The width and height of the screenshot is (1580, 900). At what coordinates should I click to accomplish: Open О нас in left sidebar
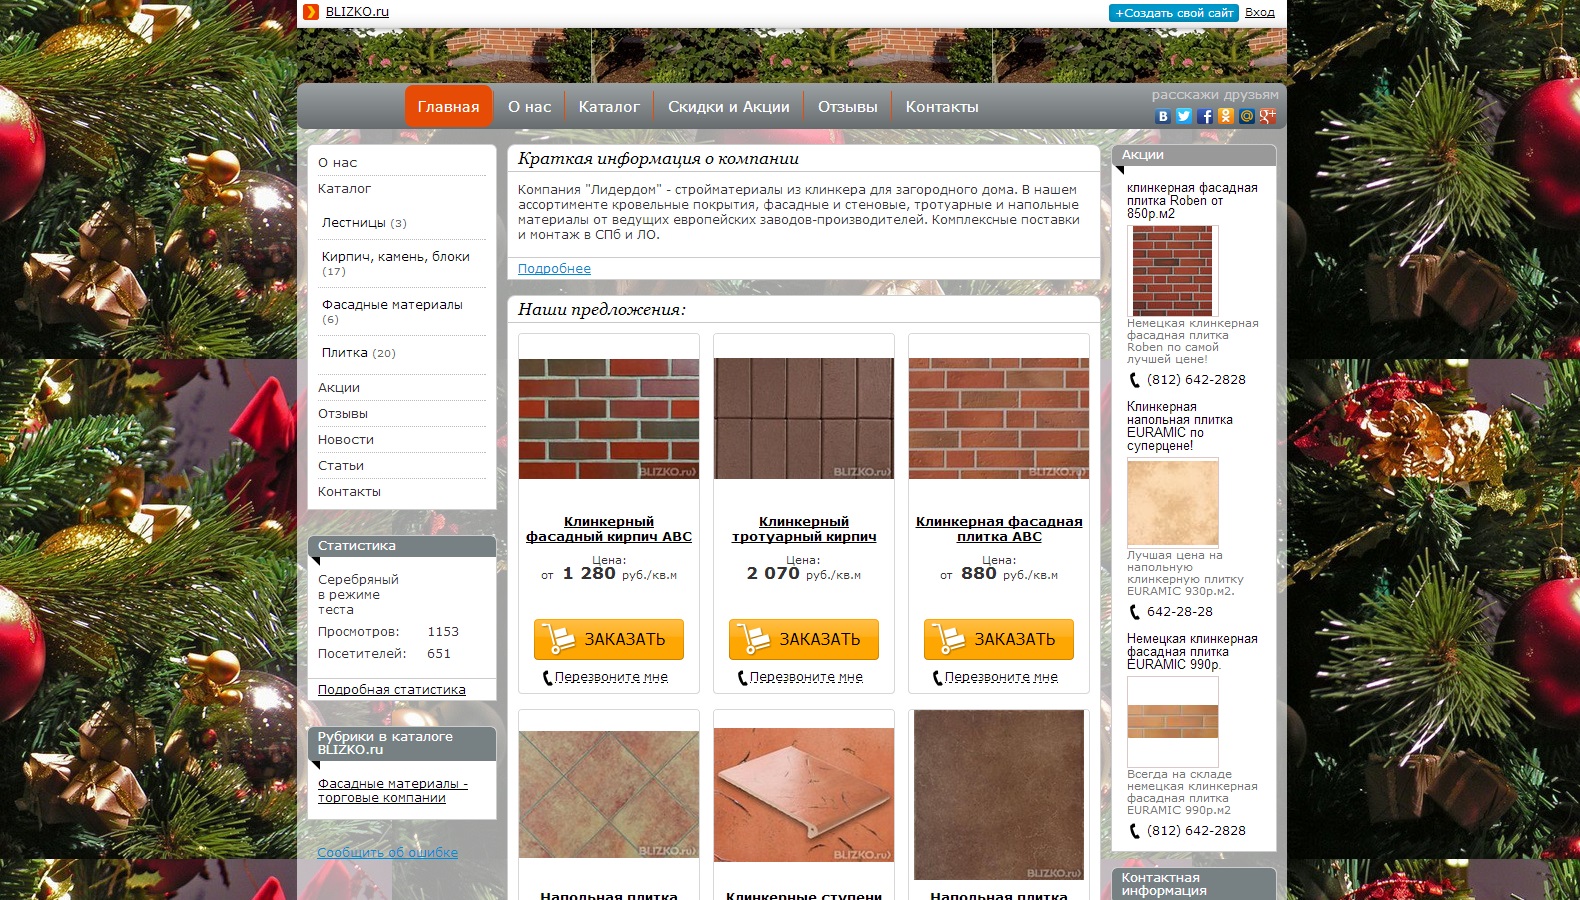(337, 162)
